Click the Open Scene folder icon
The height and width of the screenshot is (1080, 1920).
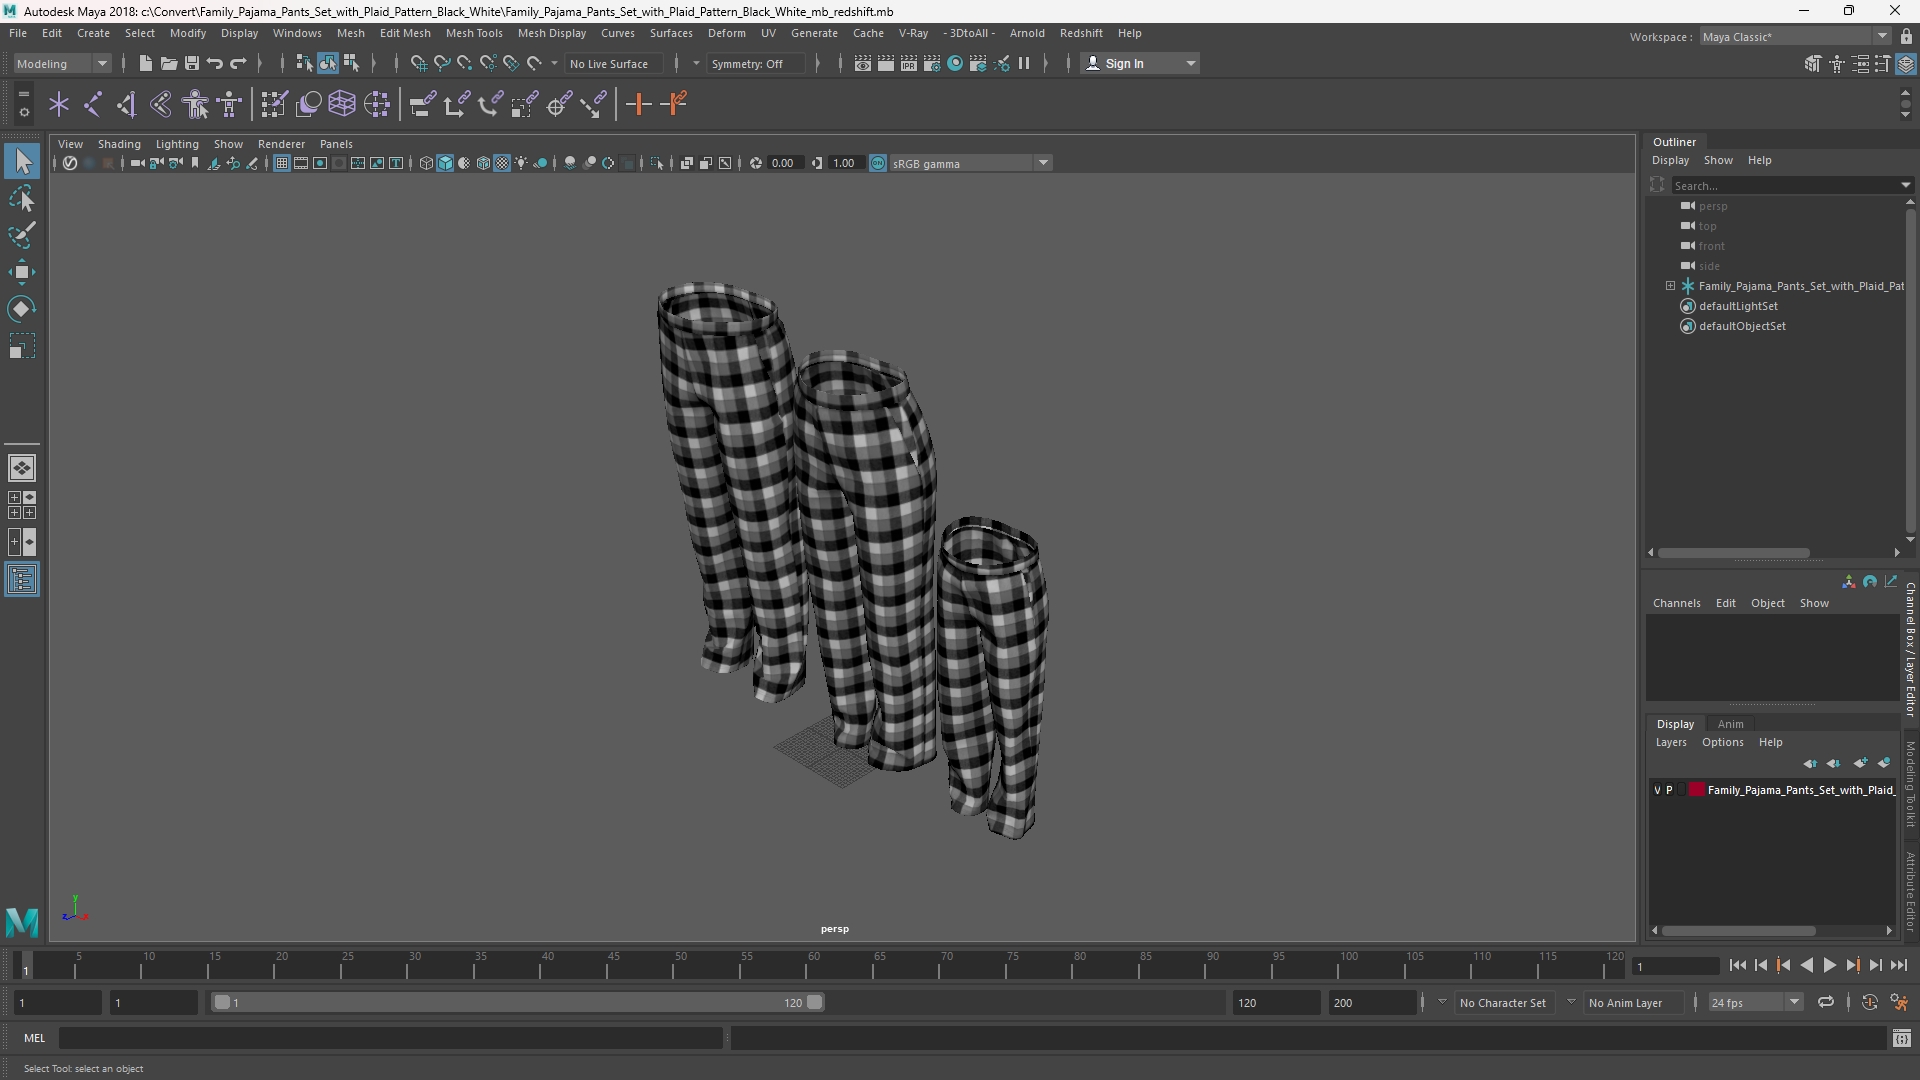[x=168, y=63]
